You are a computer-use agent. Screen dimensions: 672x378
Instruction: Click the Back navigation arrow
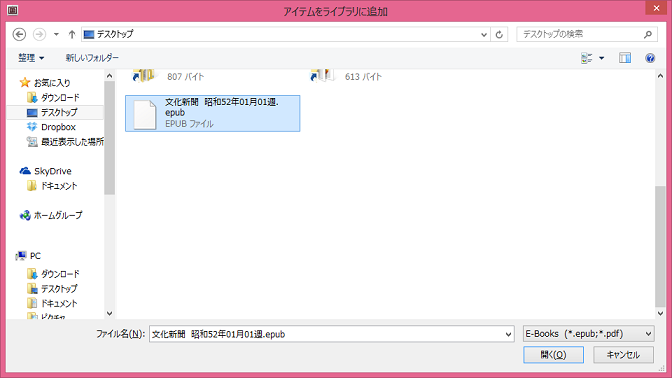[19, 34]
